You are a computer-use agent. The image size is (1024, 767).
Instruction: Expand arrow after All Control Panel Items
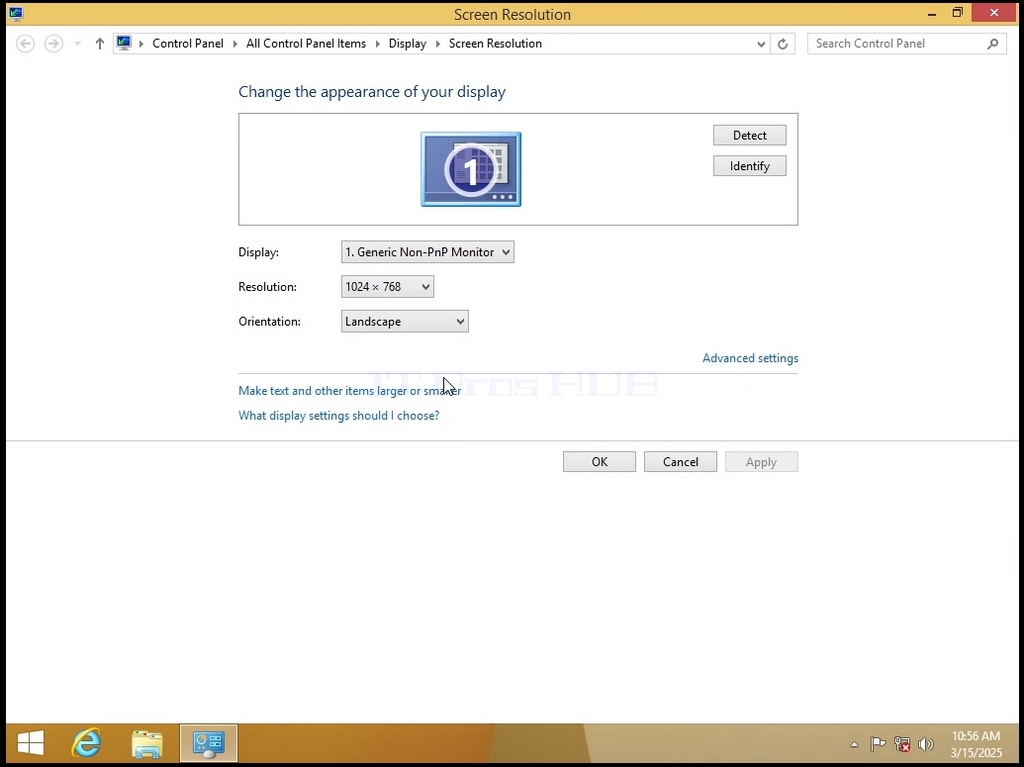(x=377, y=44)
